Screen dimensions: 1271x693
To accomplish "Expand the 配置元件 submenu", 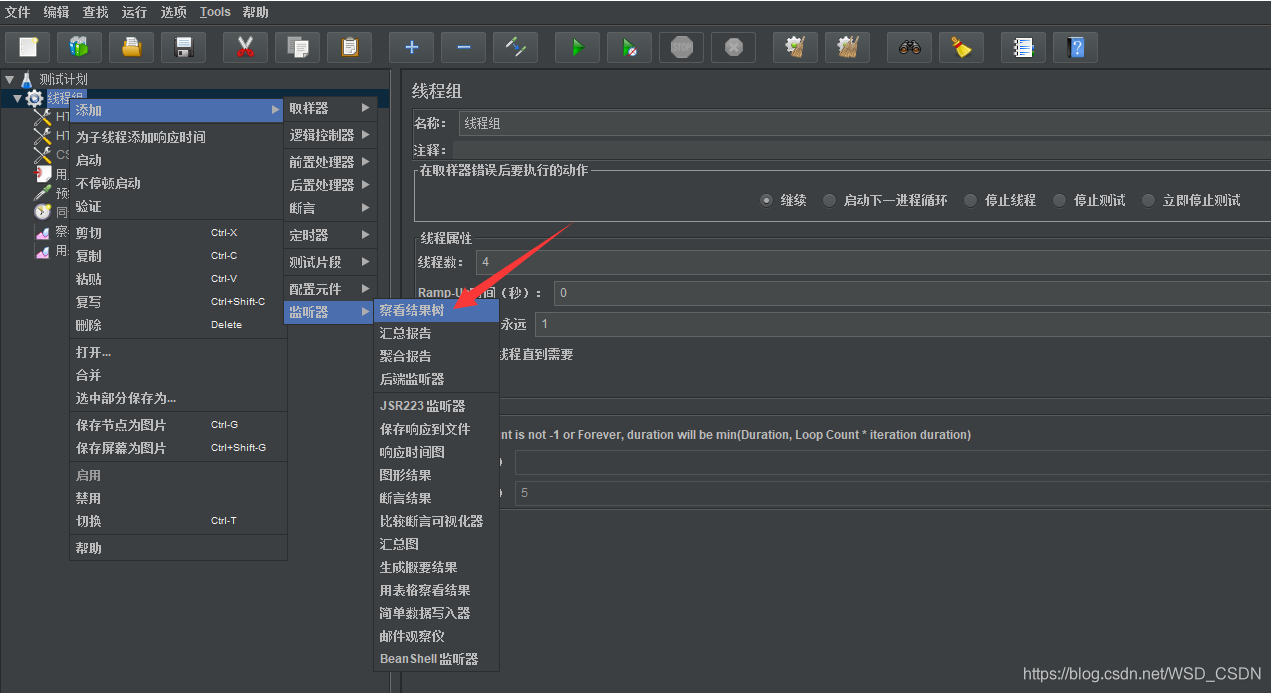I will tap(330, 289).
